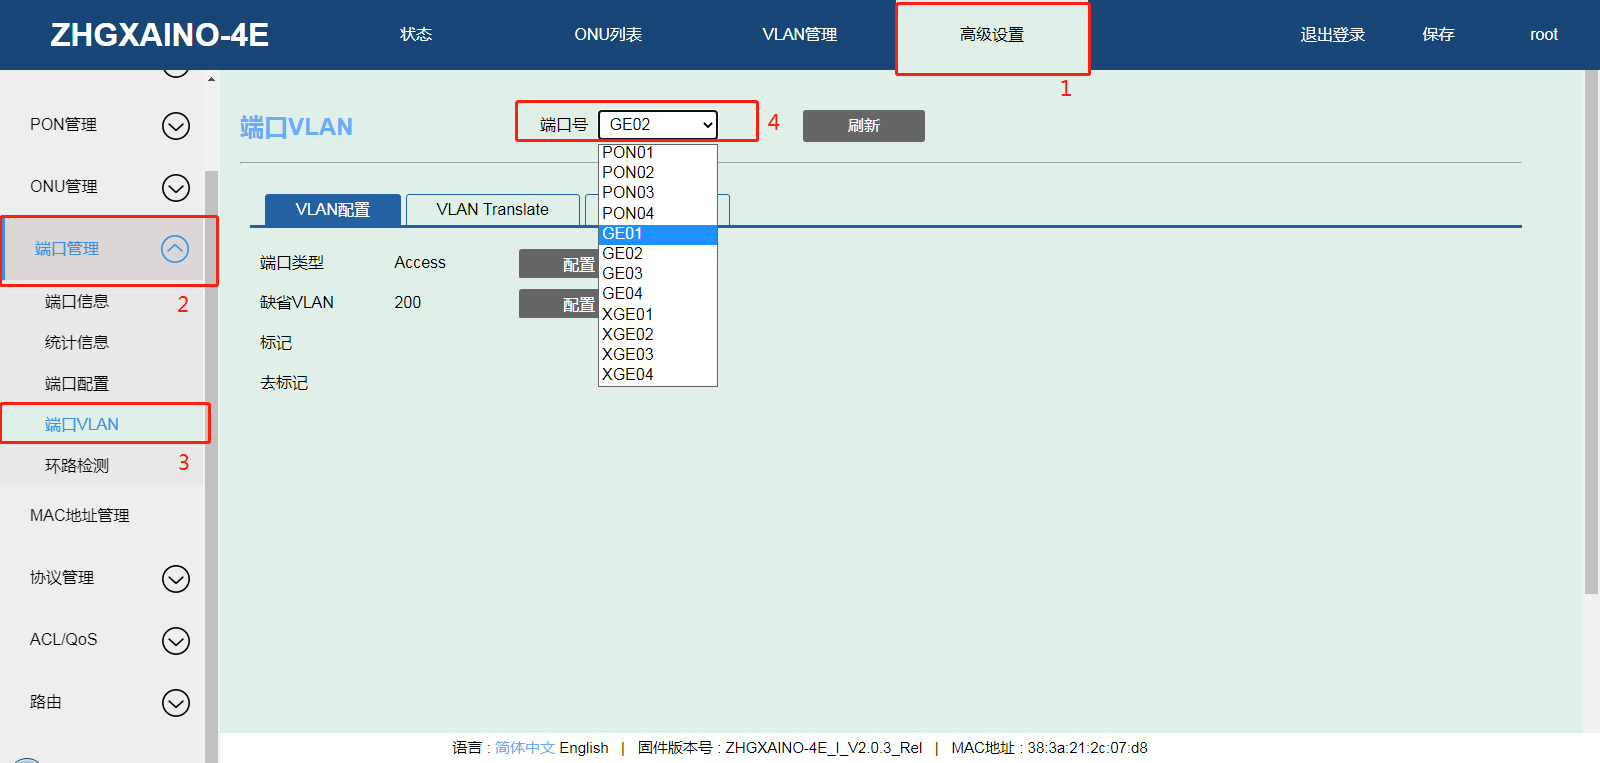Expand the 协议管理 chevron icon
This screenshot has width=1600, height=763.
click(176, 579)
